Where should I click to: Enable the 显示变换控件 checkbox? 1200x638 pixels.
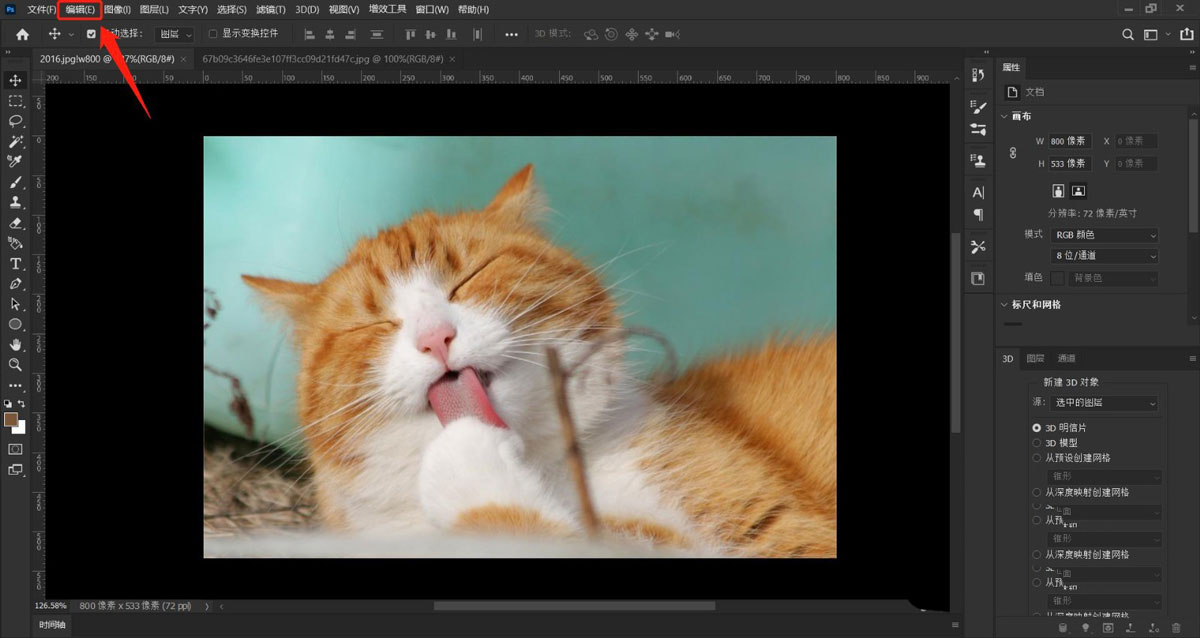[213, 34]
